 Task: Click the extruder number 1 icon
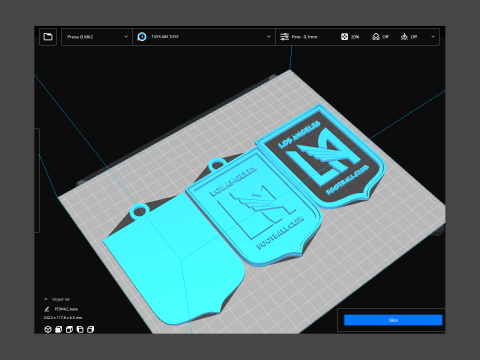[142, 37]
